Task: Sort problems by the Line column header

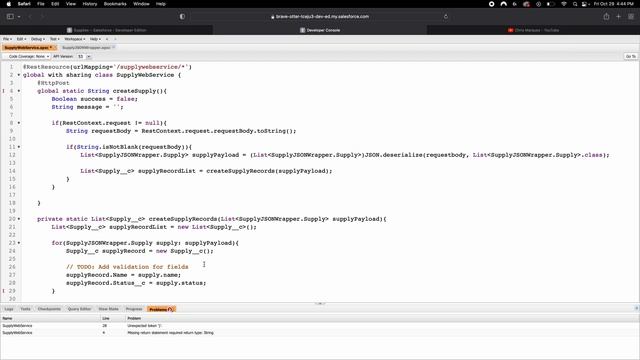Action: 113,318
